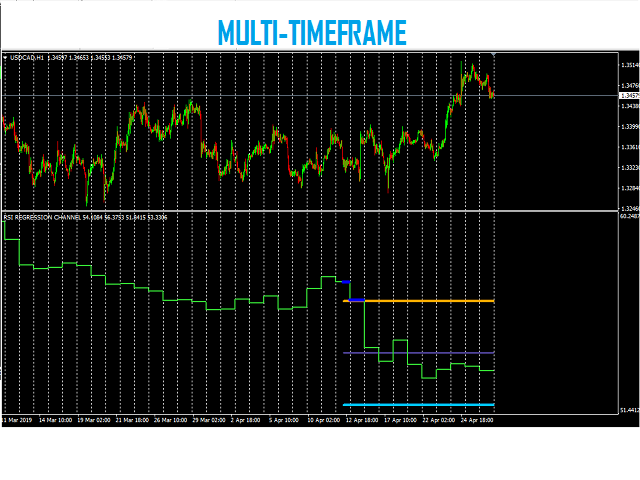Click the MULTI-TIMEFRAME title text
The height and width of the screenshot is (480, 640).
click(x=312, y=33)
